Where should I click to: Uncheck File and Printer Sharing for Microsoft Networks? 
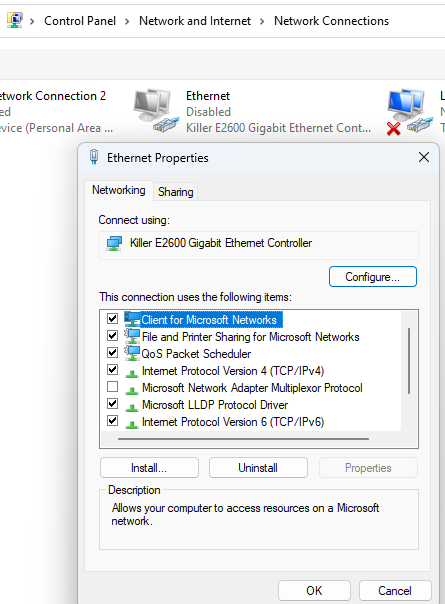point(113,336)
